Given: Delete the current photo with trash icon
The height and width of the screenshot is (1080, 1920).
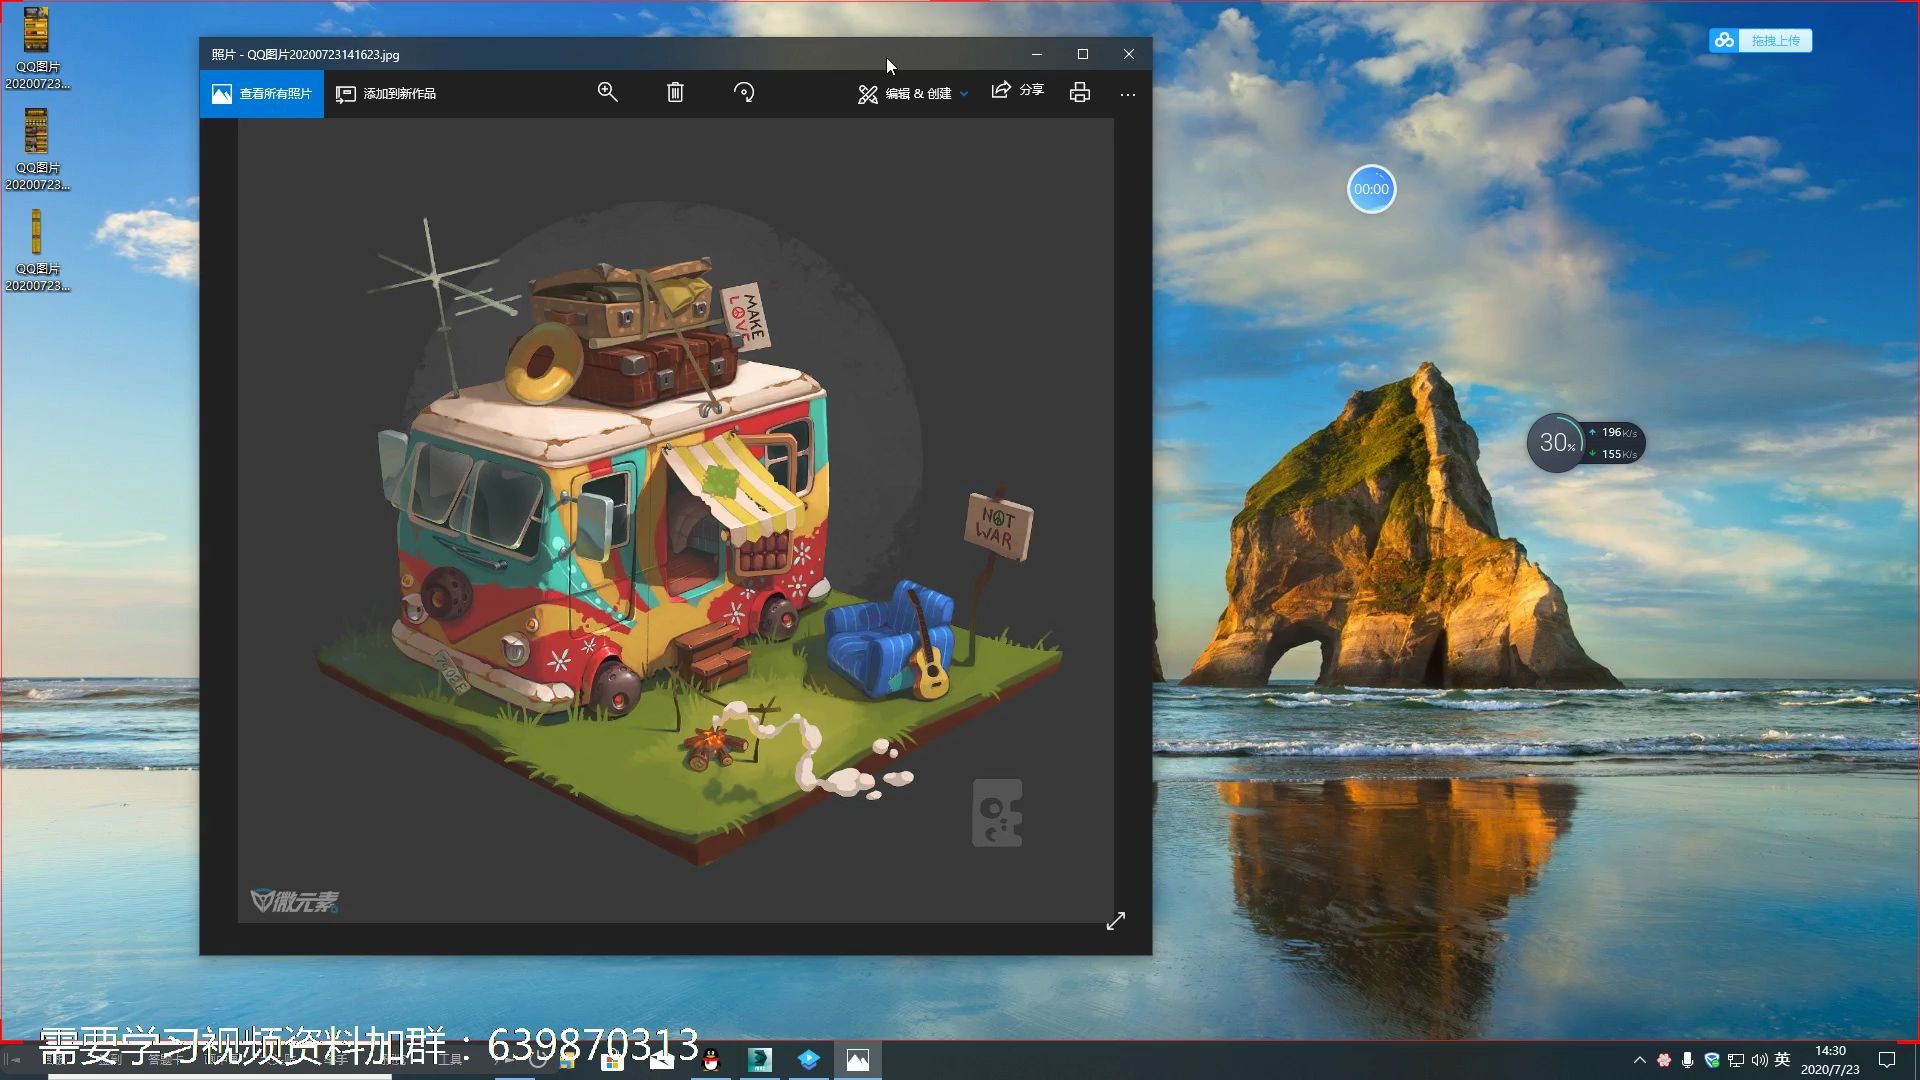Looking at the screenshot, I should coord(675,92).
